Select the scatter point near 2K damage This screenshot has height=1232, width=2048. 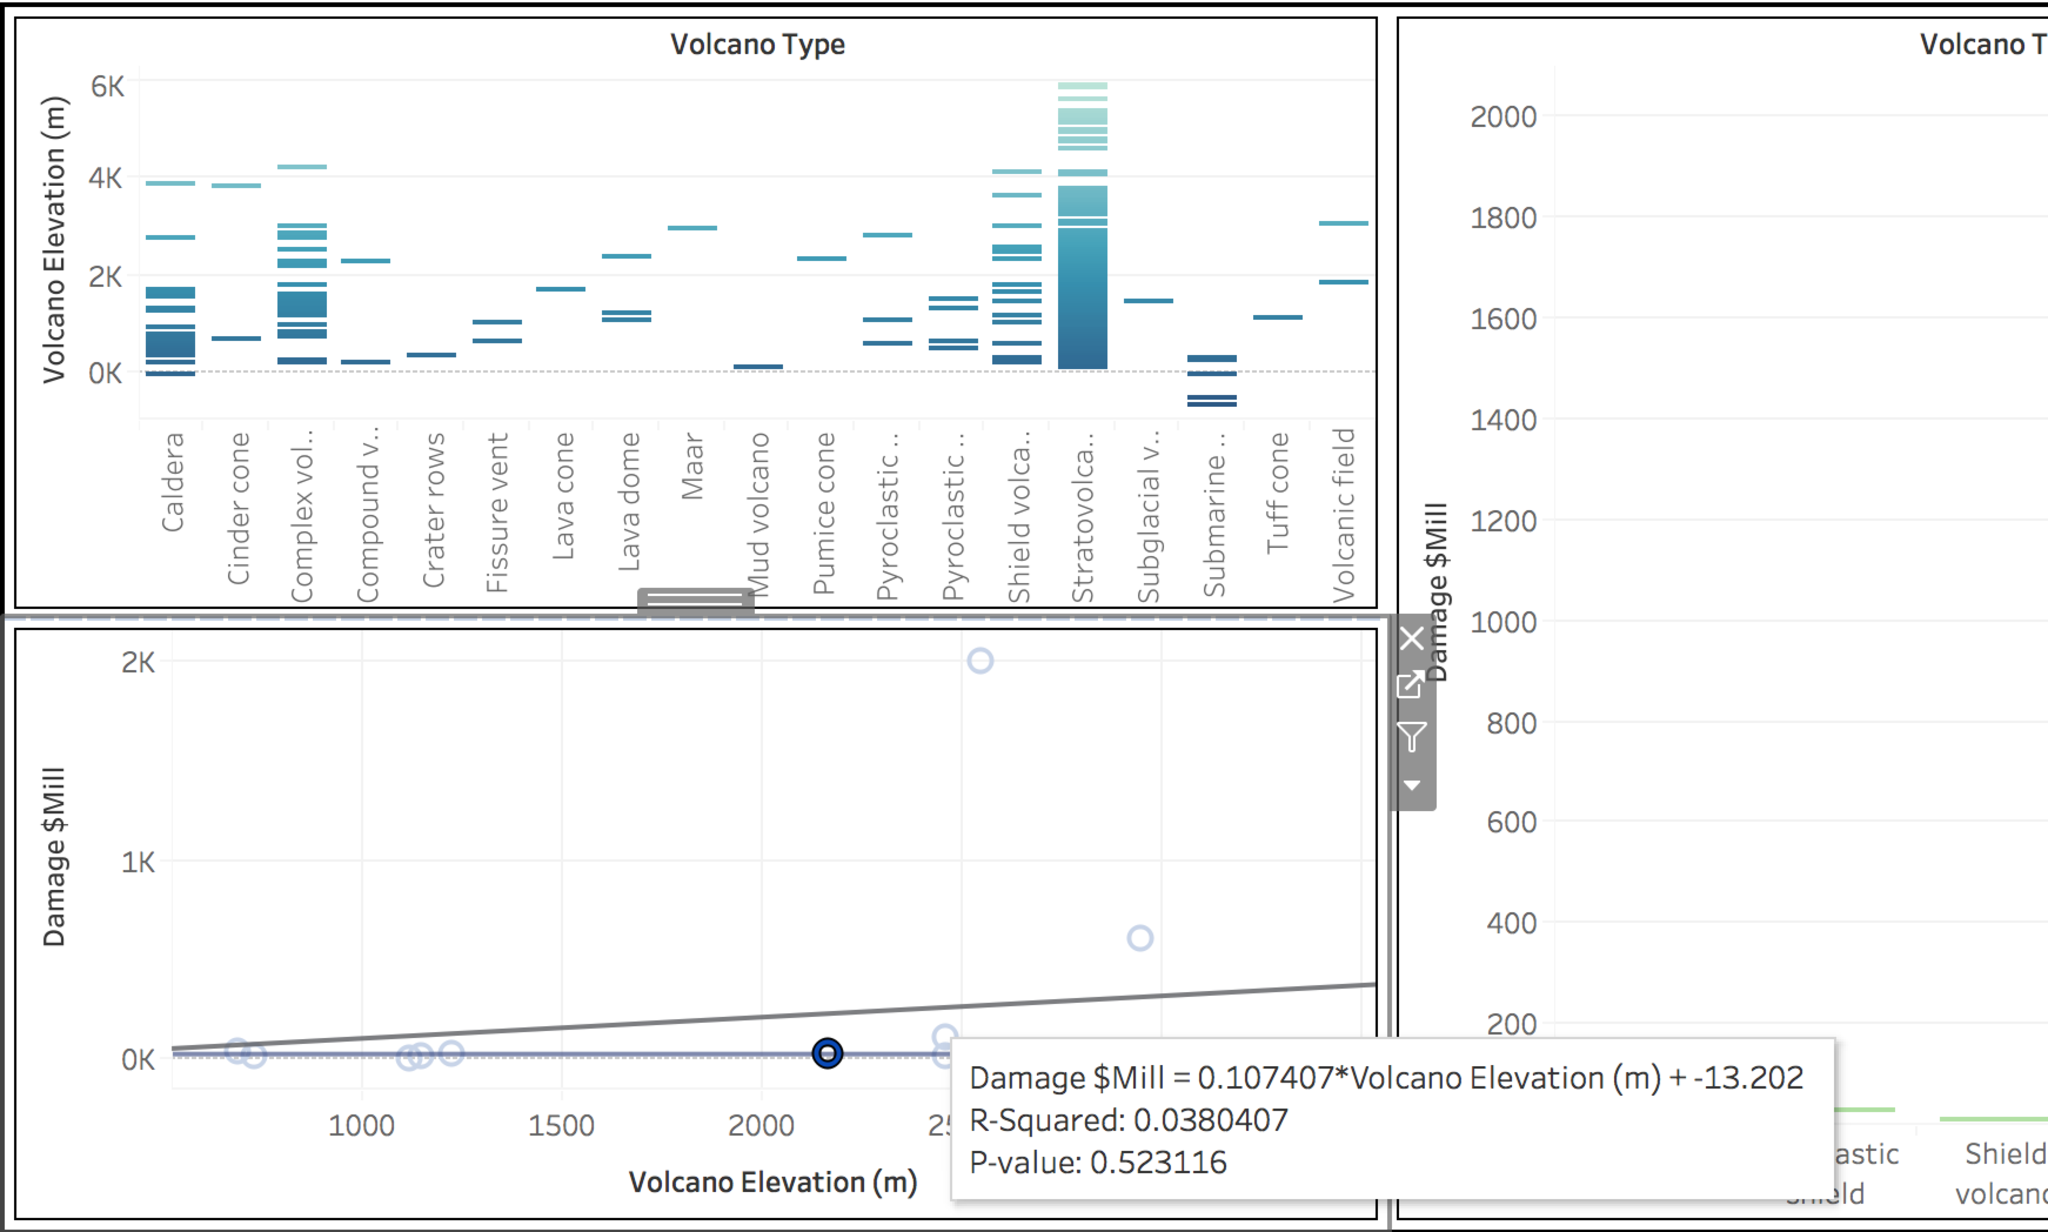(x=980, y=660)
